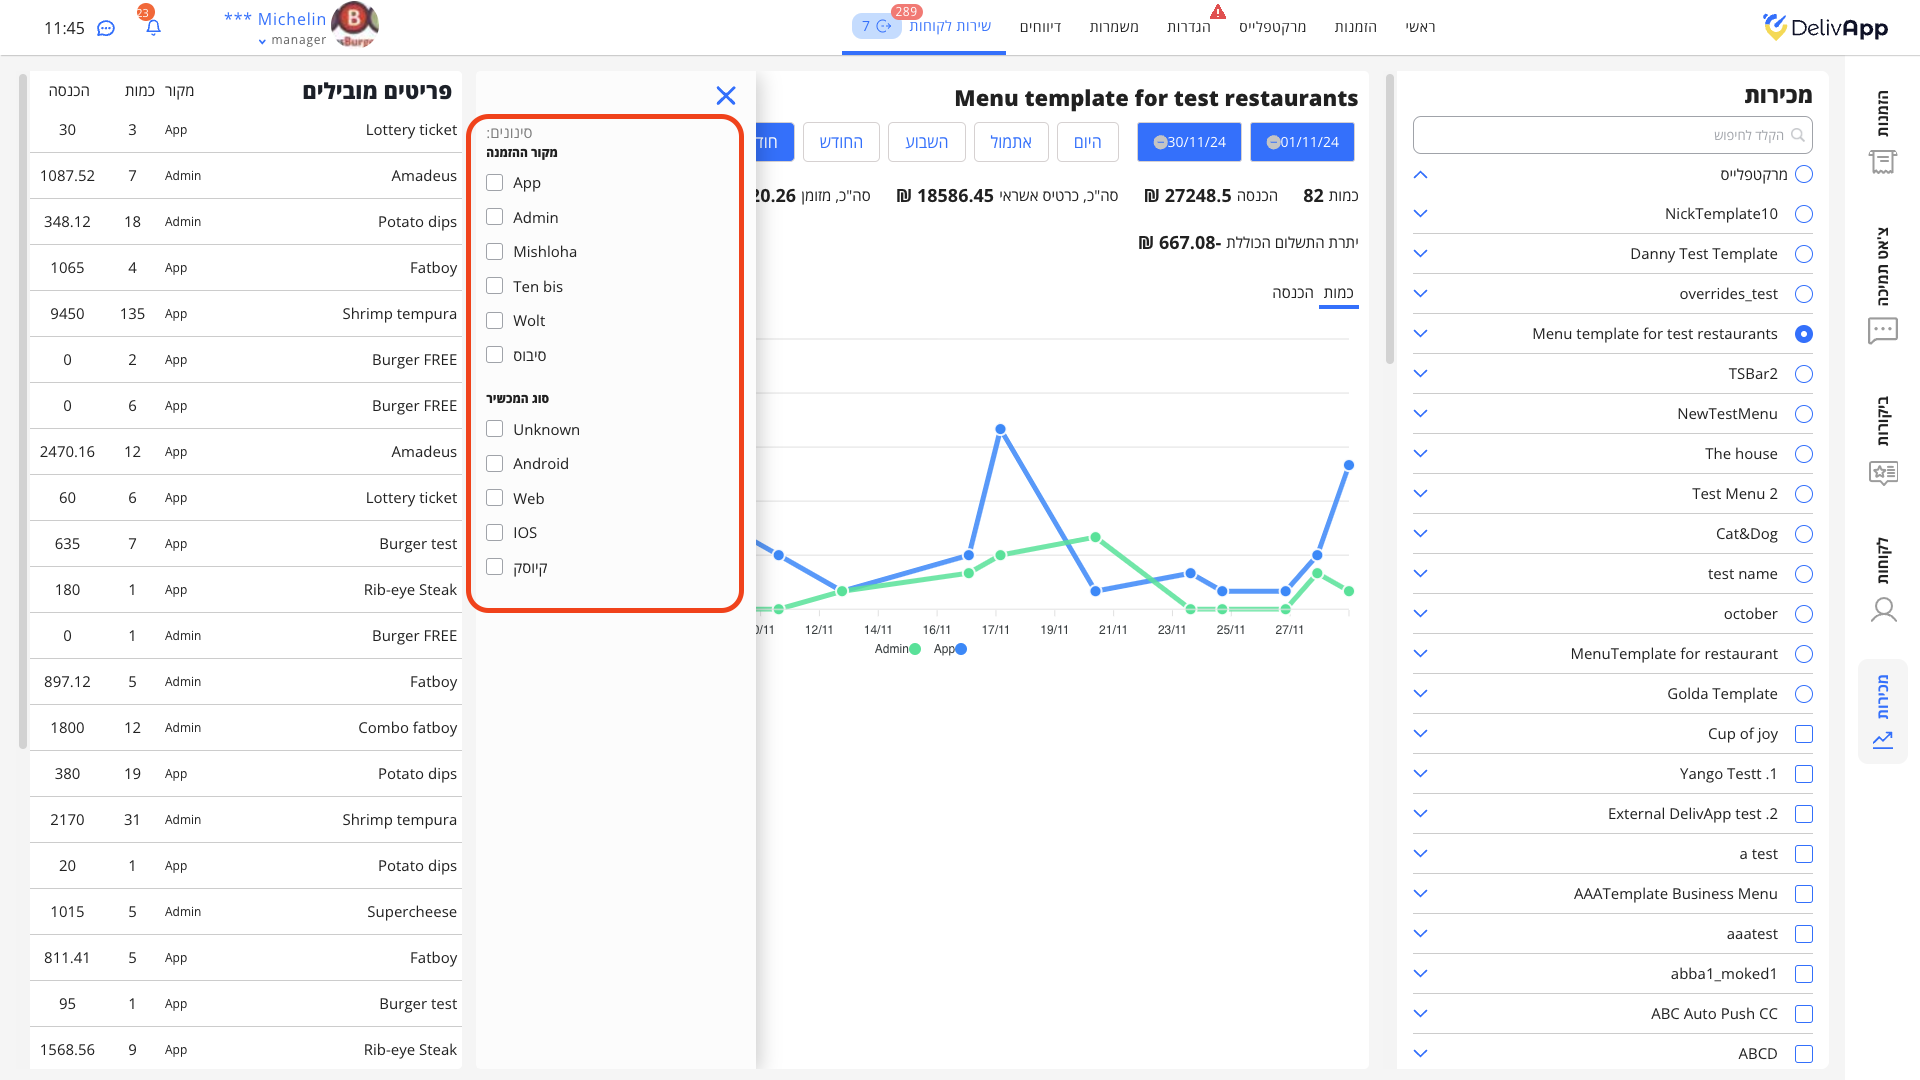Check the Android device type filter
1920x1080 pixels.
pos(495,464)
